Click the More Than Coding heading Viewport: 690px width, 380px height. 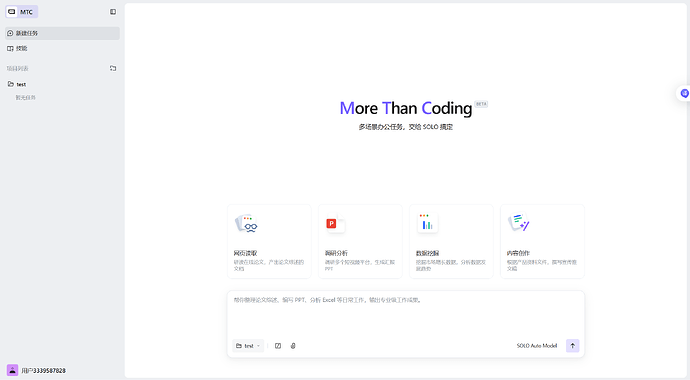pos(405,108)
